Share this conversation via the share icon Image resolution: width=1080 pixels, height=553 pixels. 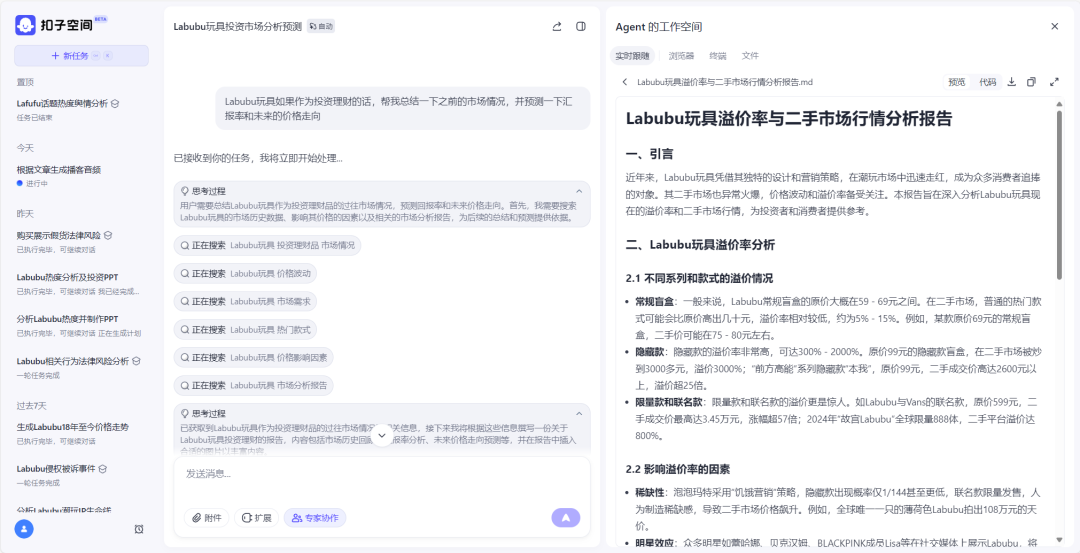click(x=557, y=26)
